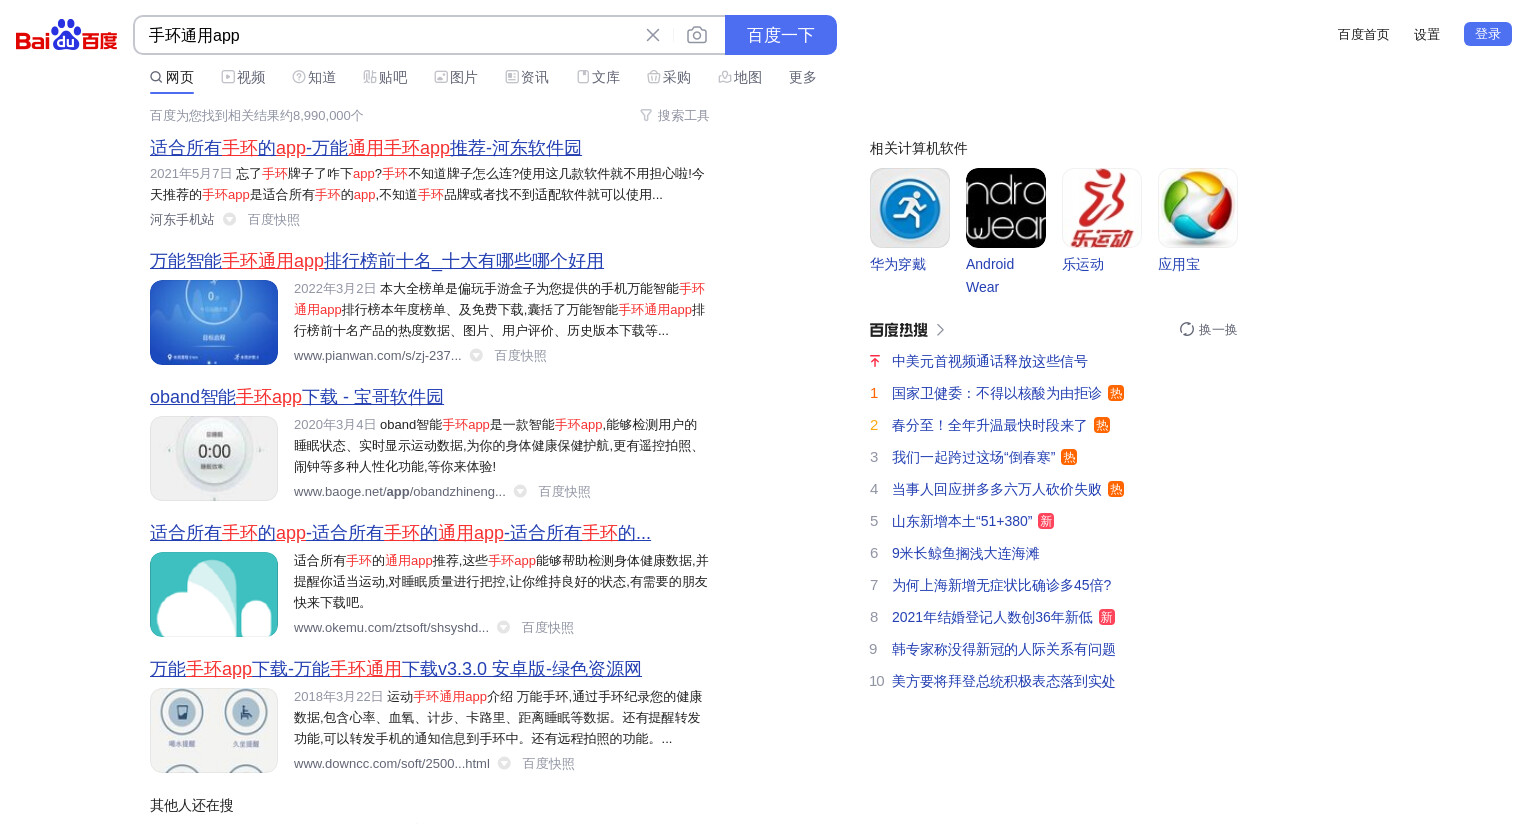Open hot search 春分至！全年升温最快时段来了
Viewport: 1536px width, 824px height.
click(990, 426)
